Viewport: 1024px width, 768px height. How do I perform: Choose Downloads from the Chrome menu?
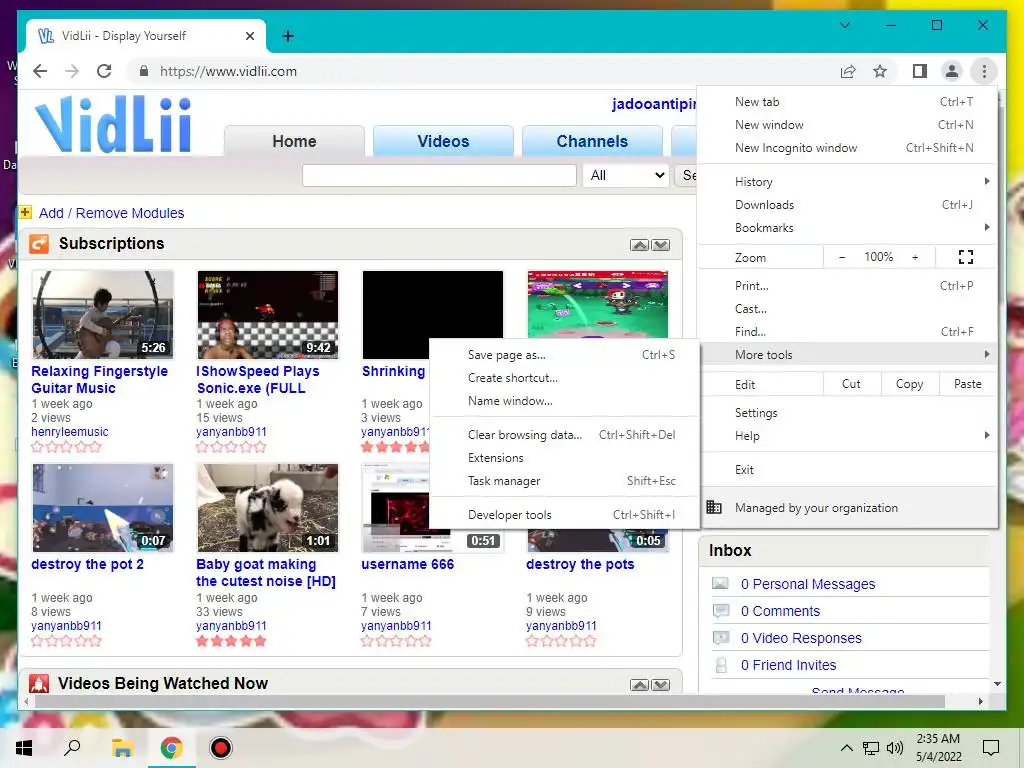pos(846,204)
